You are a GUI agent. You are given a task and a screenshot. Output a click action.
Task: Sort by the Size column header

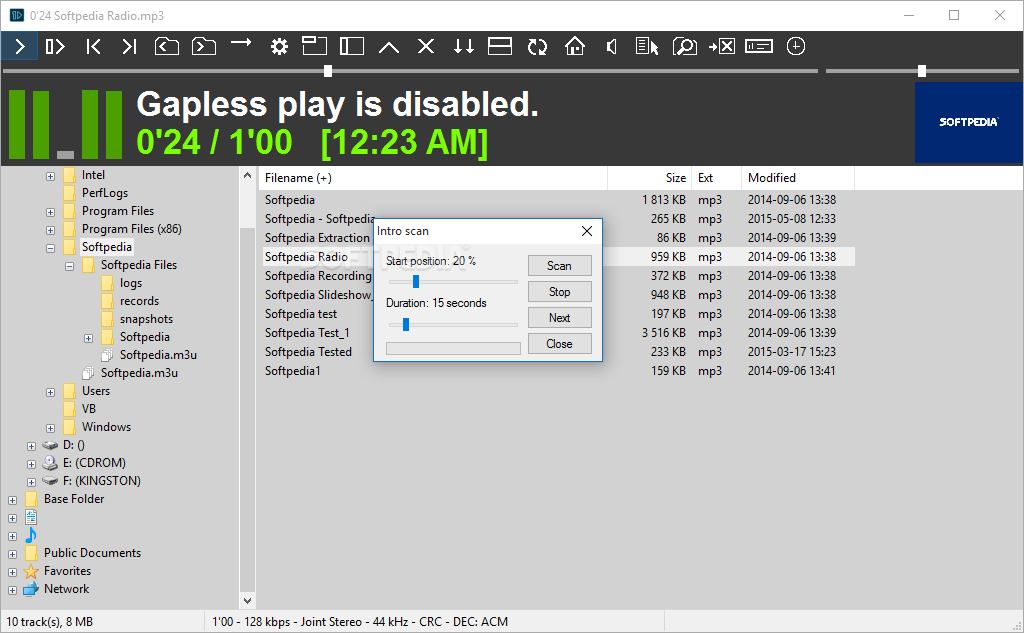pyautogui.click(x=650, y=178)
